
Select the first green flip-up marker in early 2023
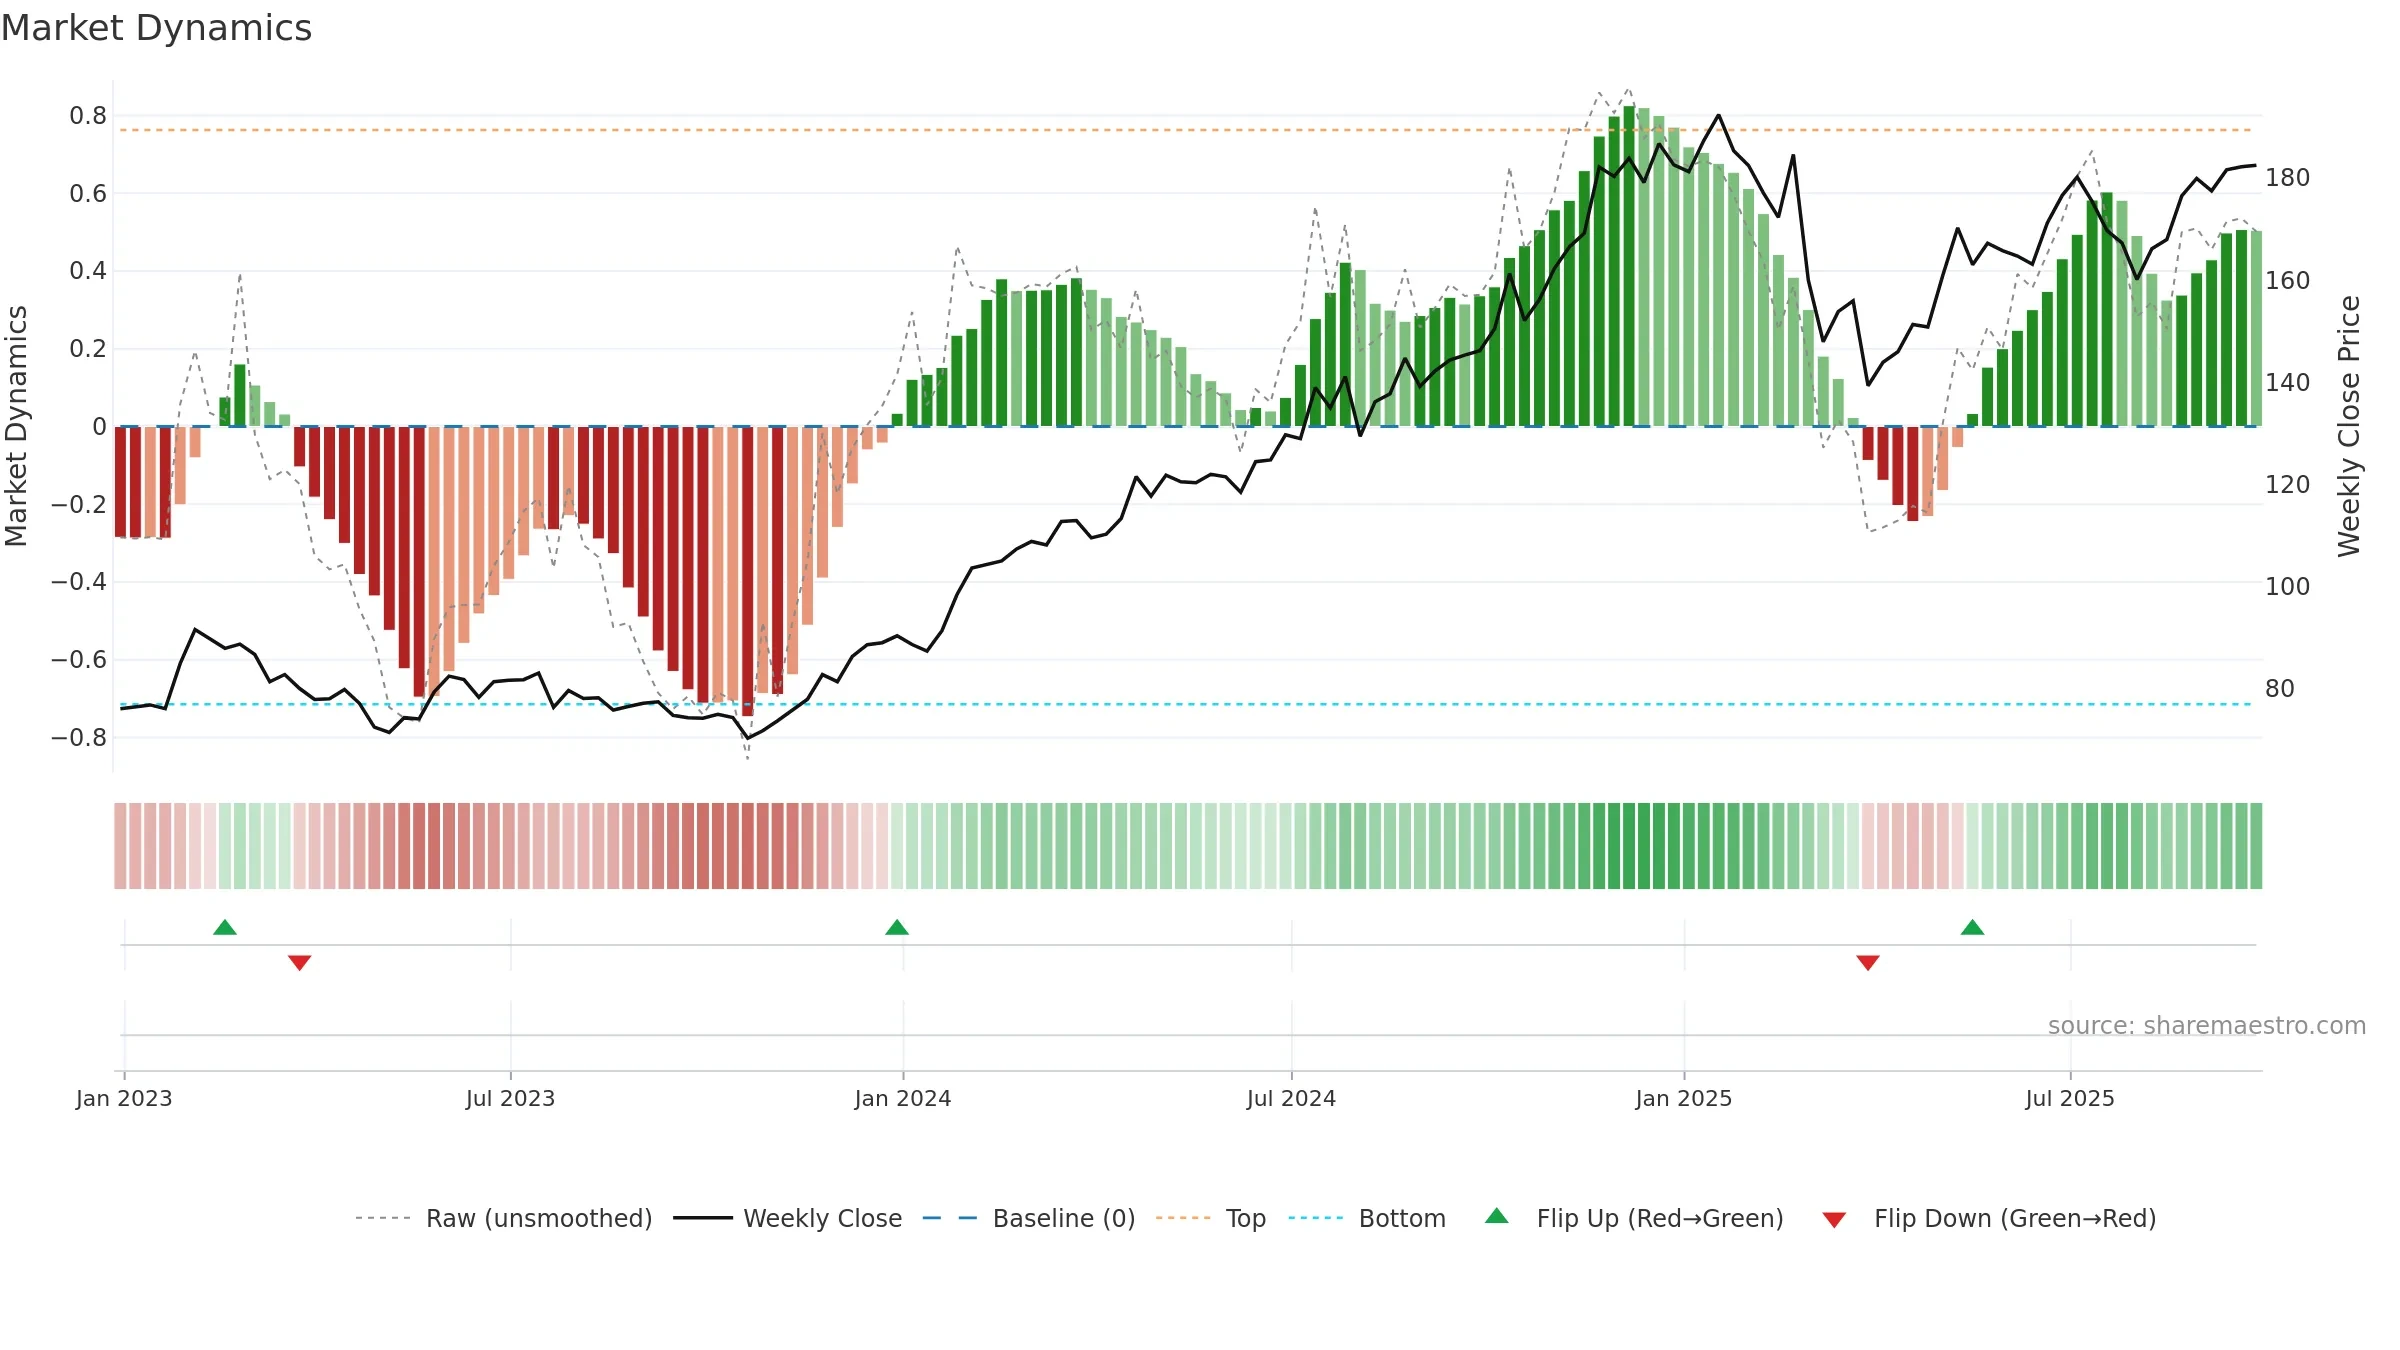pyautogui.click(x=225, y=927)
